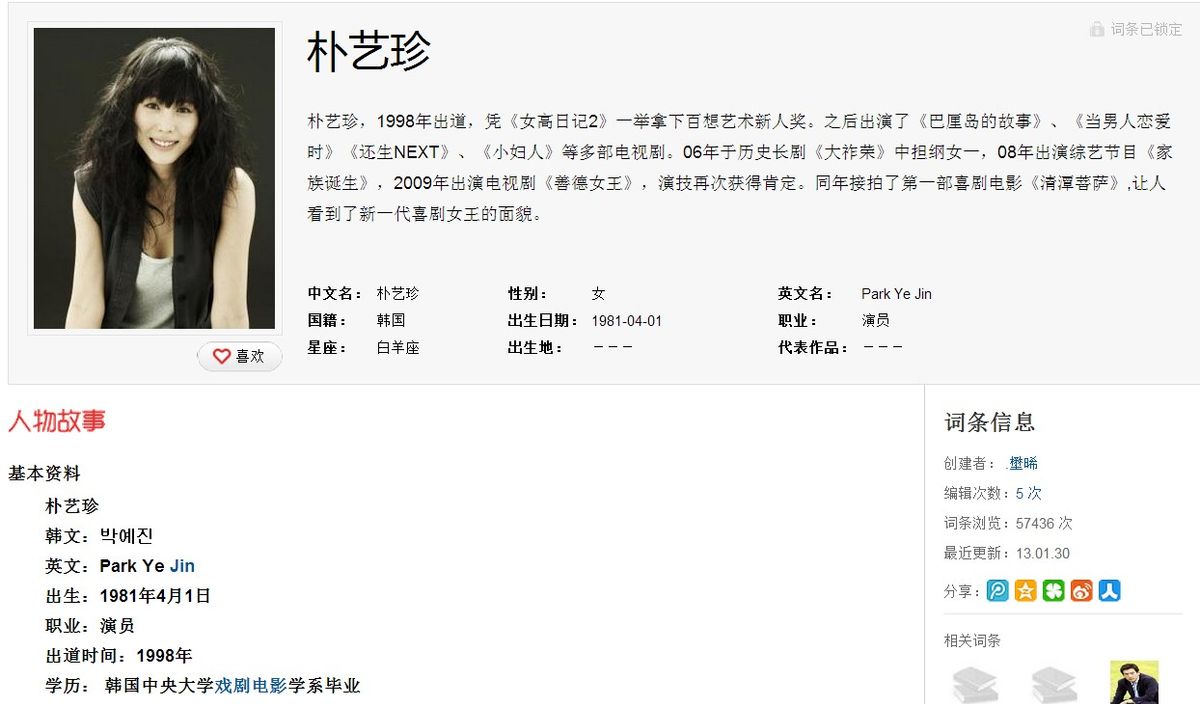1200x704 pixels.
Task: Open the 戏剧 link in 学历 line
Action: [x=232, y=686]
